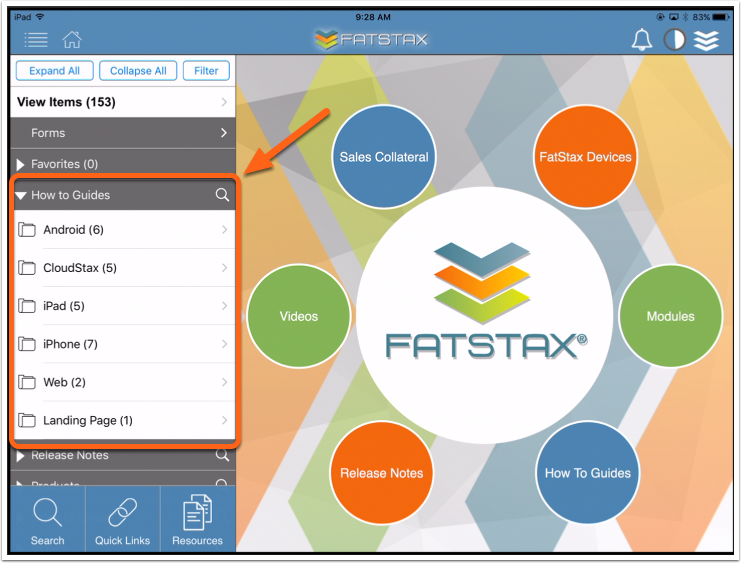Check the Wi-Fi status icon
Viewport: 741px width, 563px height.
(40, 17)
